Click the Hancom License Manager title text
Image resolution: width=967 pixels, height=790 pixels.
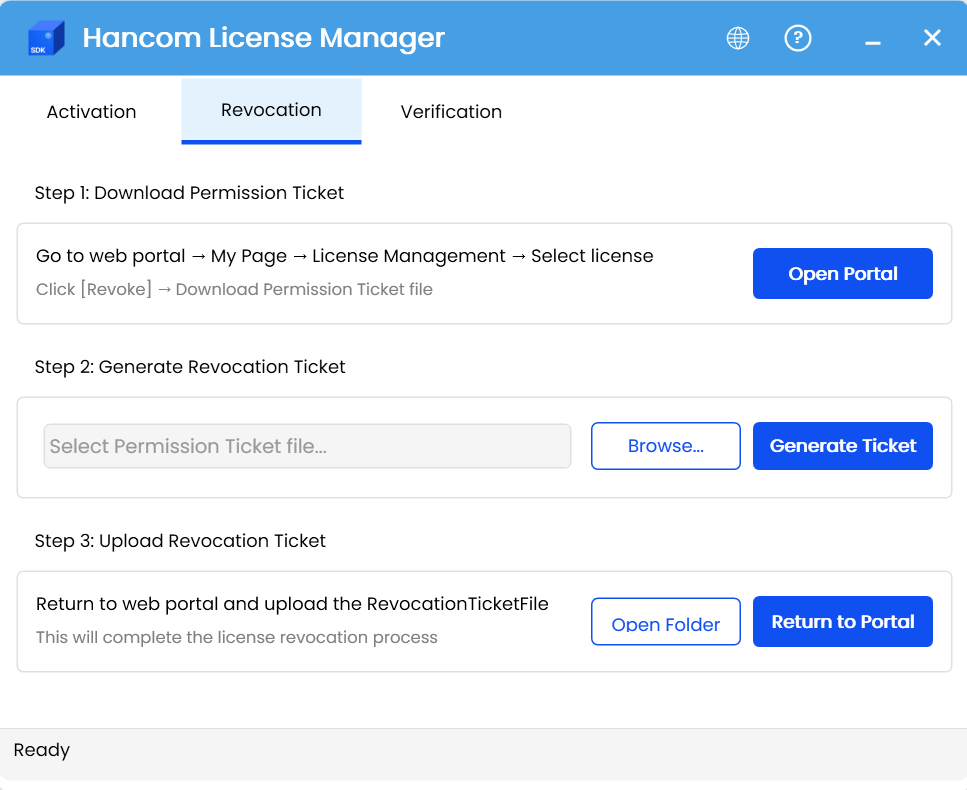pyautogui.click(x=264, y=38)
